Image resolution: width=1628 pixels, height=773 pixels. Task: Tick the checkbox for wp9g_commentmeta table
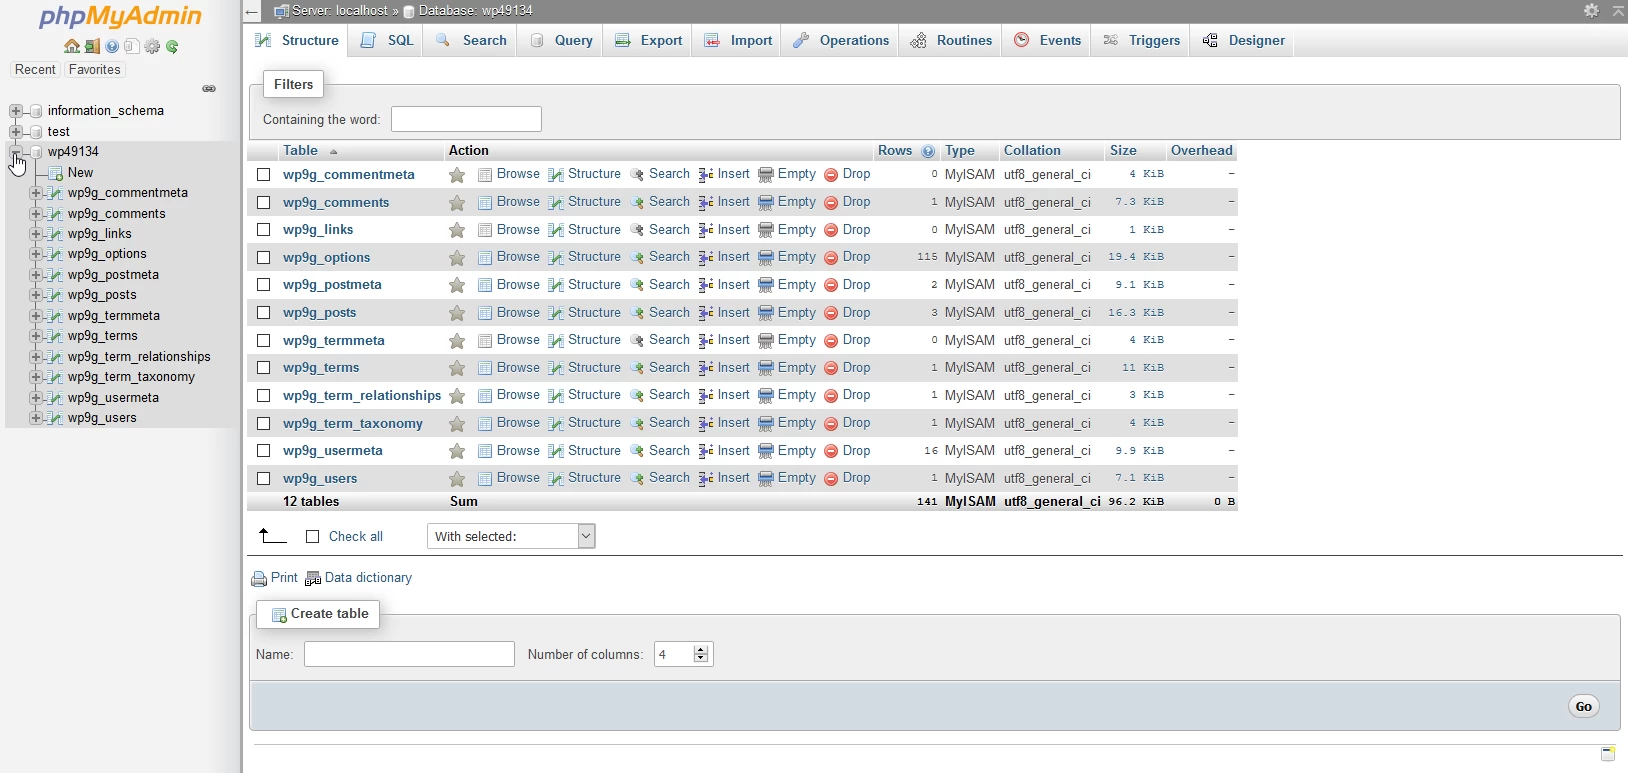coord(264,175)
